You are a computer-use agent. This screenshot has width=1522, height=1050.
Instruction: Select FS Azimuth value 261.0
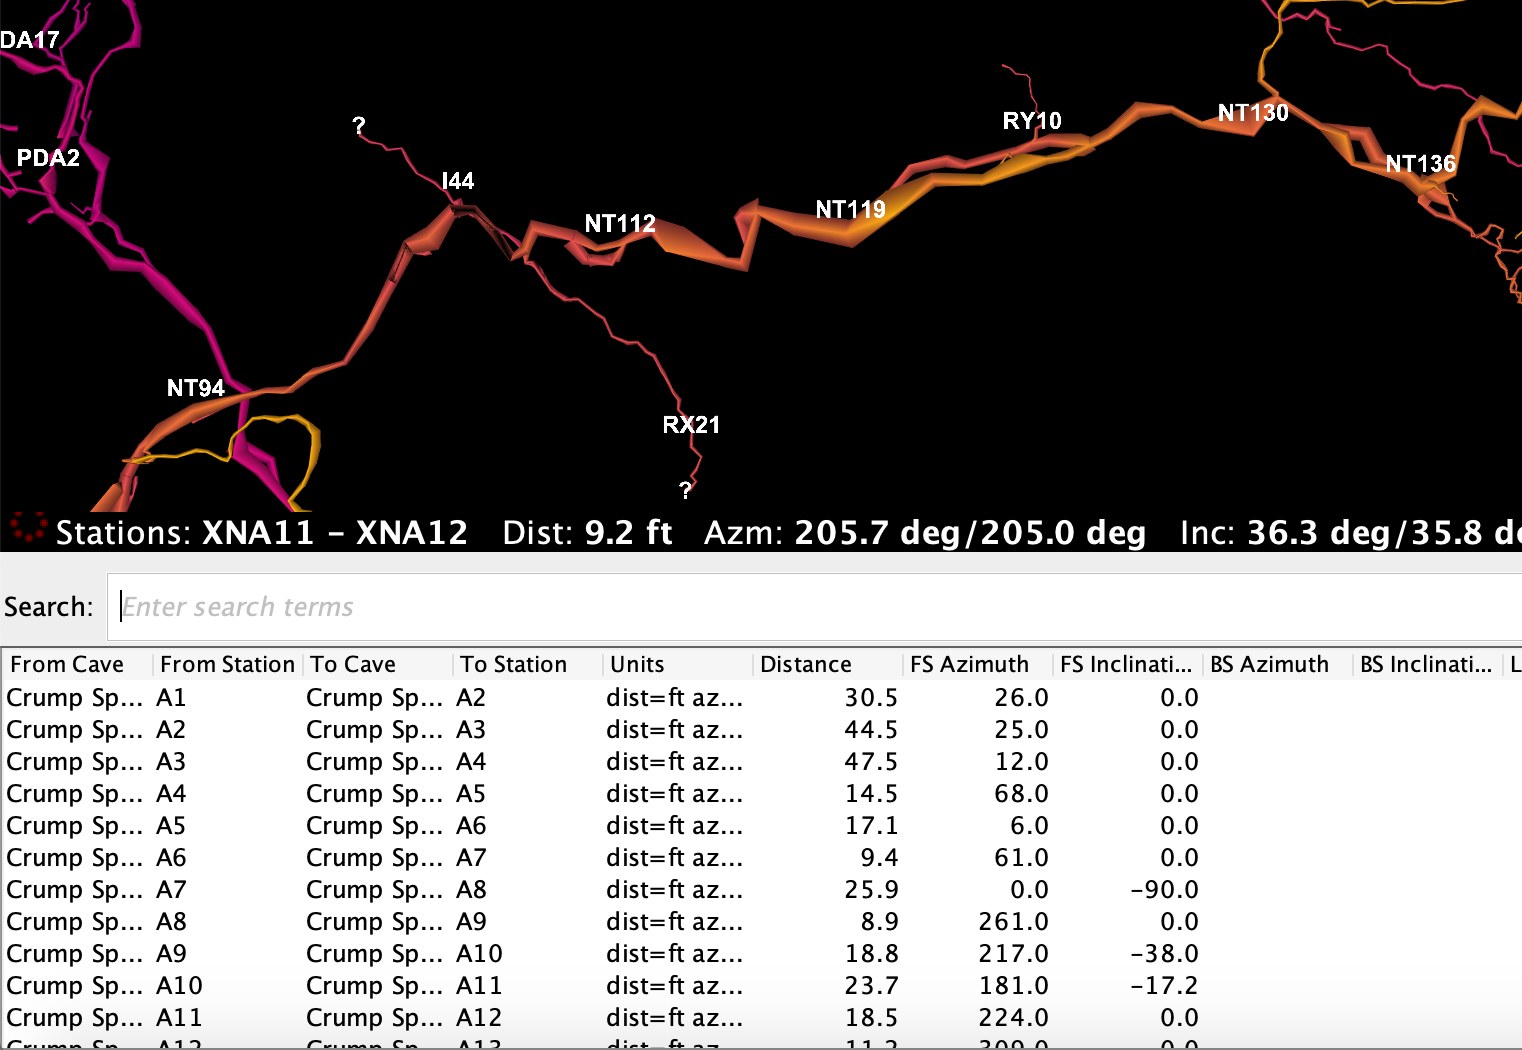coord(1014,921)
